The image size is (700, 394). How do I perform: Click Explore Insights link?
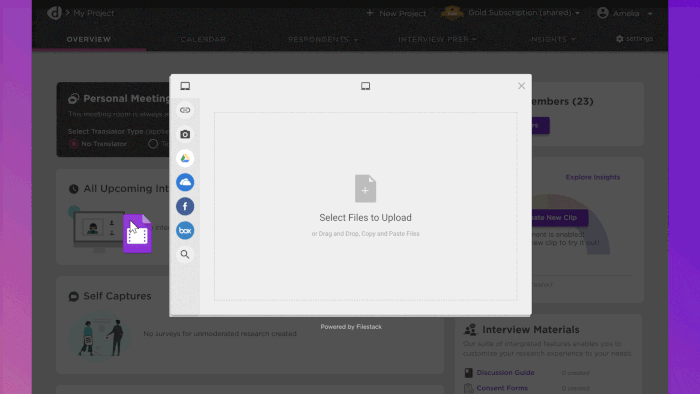(x=592, y=177)
